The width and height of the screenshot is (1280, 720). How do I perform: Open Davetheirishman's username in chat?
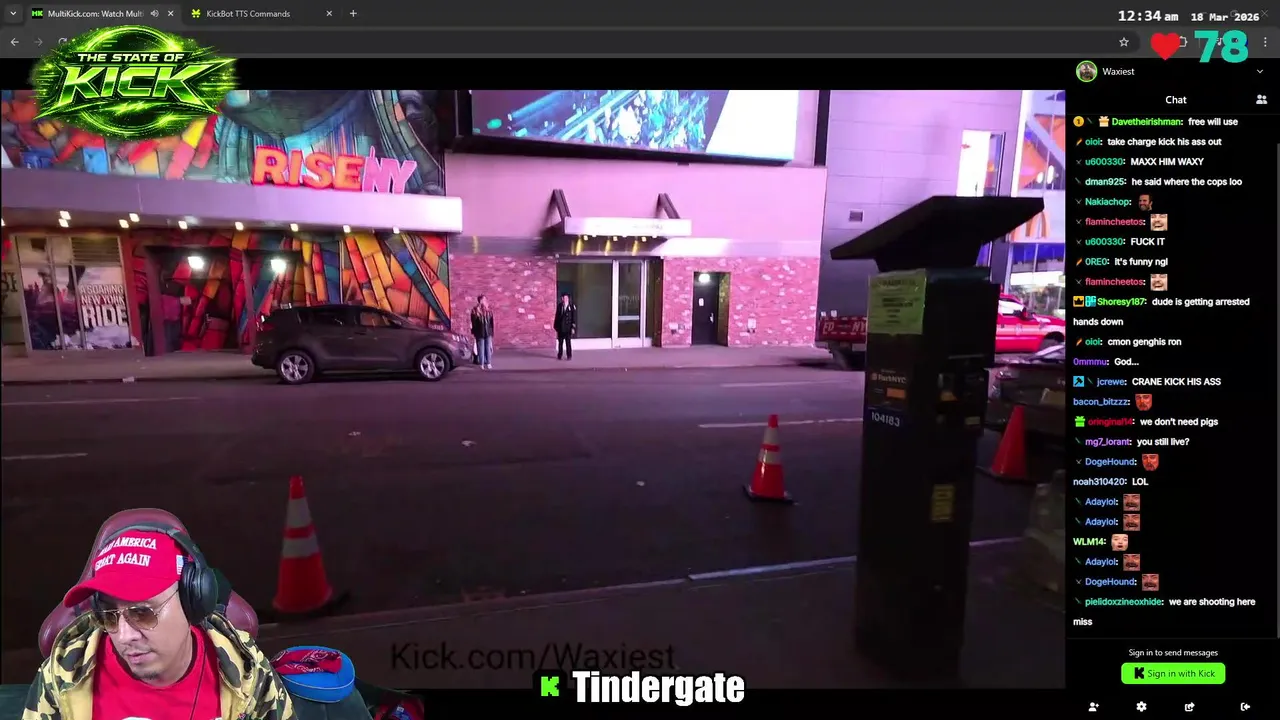click(x=1147, y=122)
